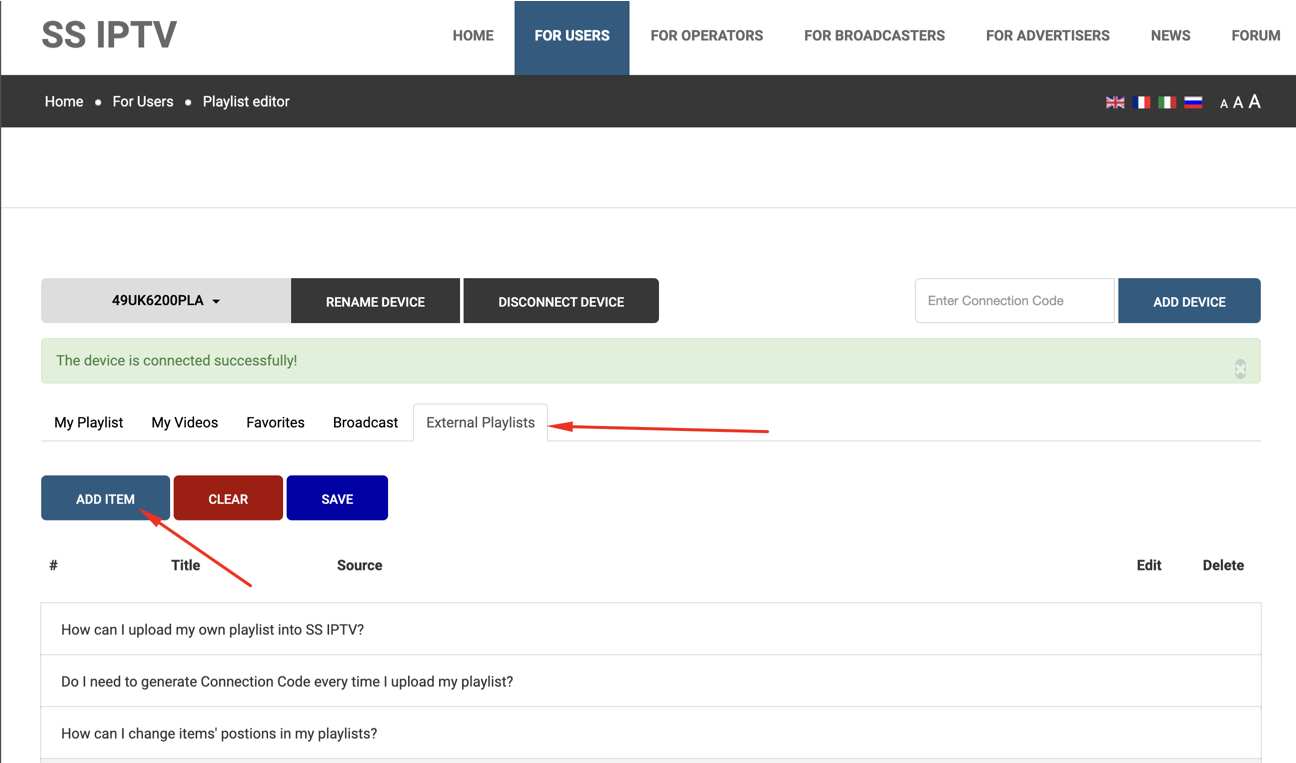Click the red CLEAR button
The image size is (1296, 763).
228,498
